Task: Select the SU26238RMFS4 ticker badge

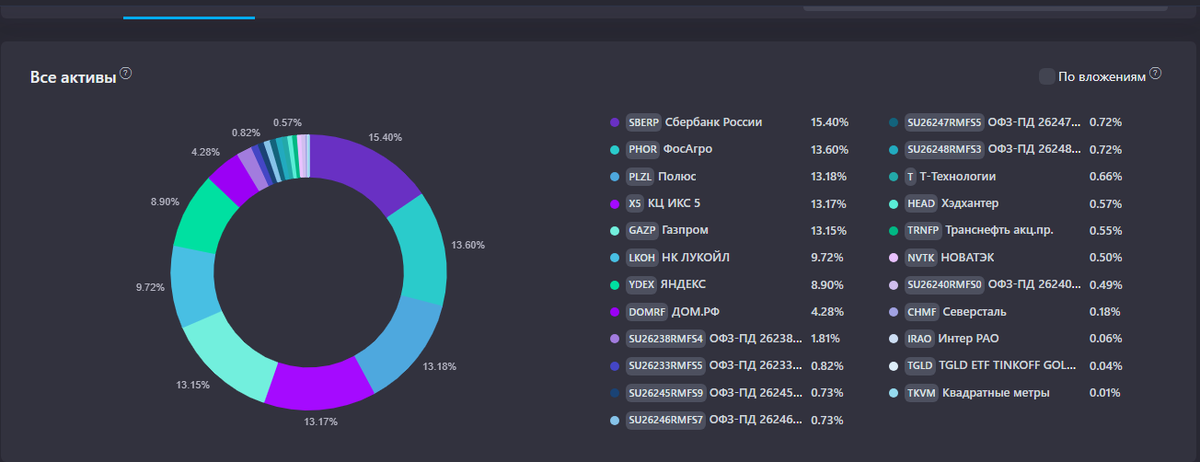Action: click(x=665, y=338)
